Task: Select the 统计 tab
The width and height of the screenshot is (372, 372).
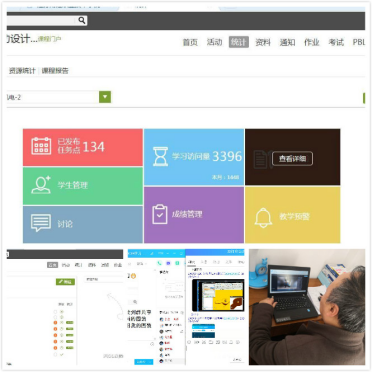Action: (239, 42)
